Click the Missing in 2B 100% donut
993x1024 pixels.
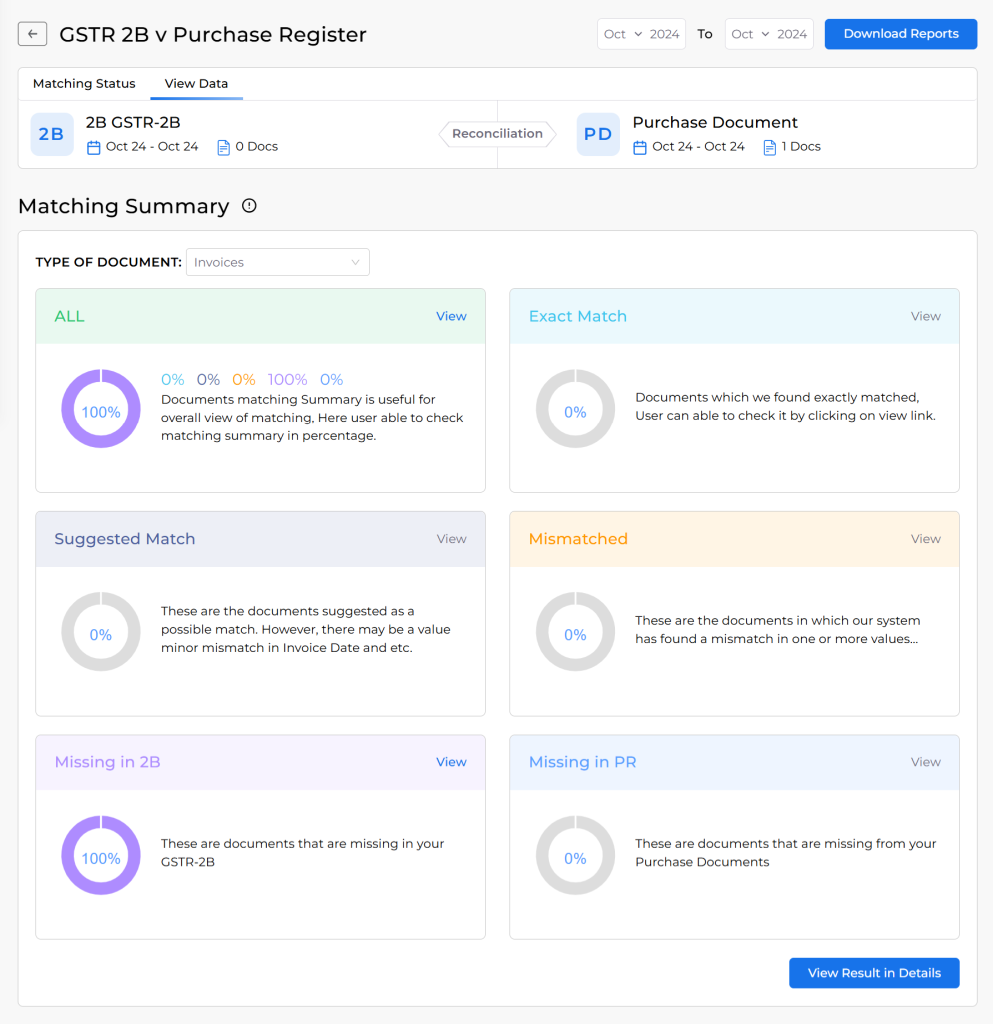[101, 855]
